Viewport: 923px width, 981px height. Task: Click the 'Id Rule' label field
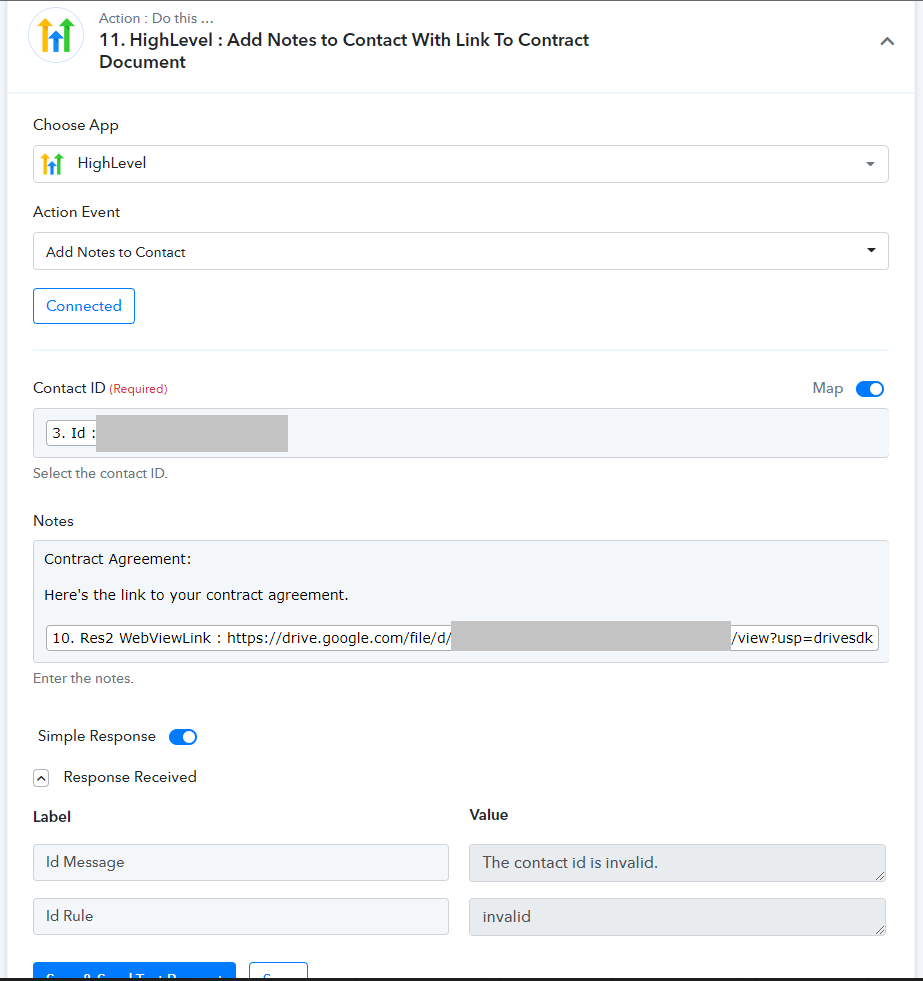[x=241, y=916]
